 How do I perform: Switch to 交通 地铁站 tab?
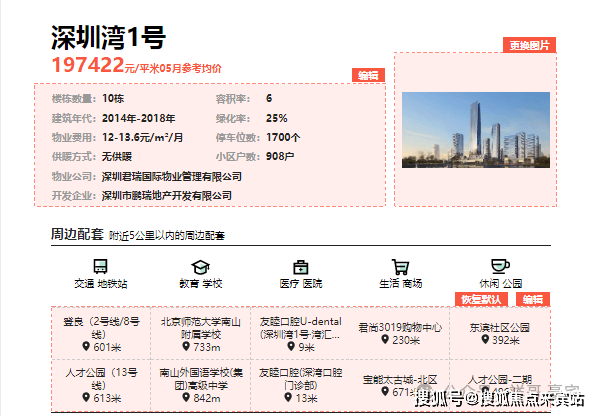(x=100, y=283)
